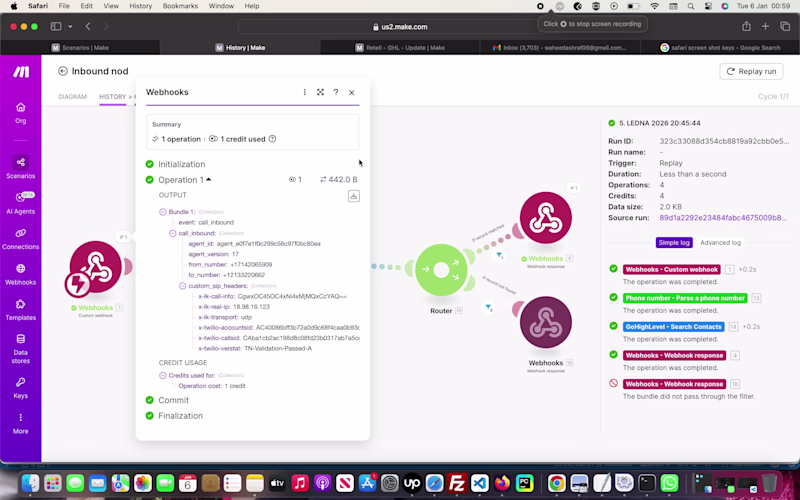Click the Make logo at top of sidebar
Image resolution: width=800 pixels, height=500 pixels.
point(21,72)
